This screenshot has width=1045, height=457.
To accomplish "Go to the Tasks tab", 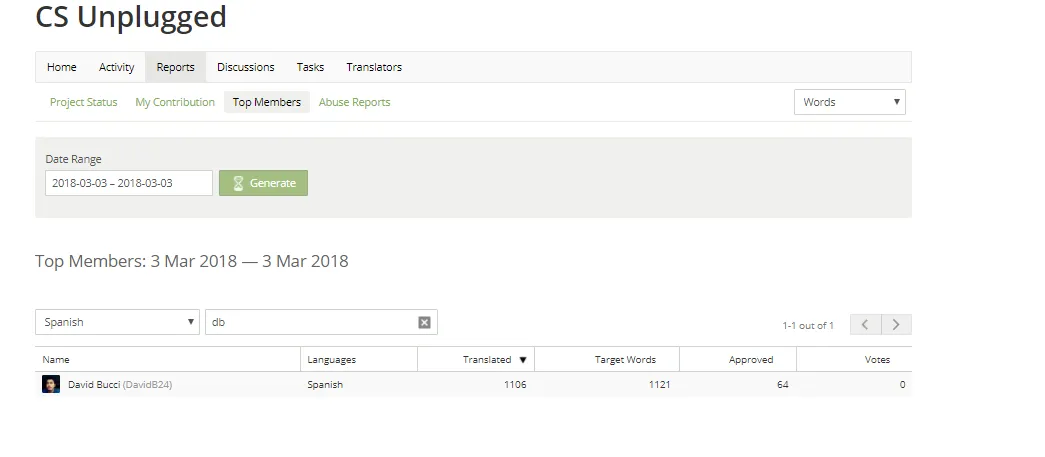I will pyautogui.click(x=310, y=67).
